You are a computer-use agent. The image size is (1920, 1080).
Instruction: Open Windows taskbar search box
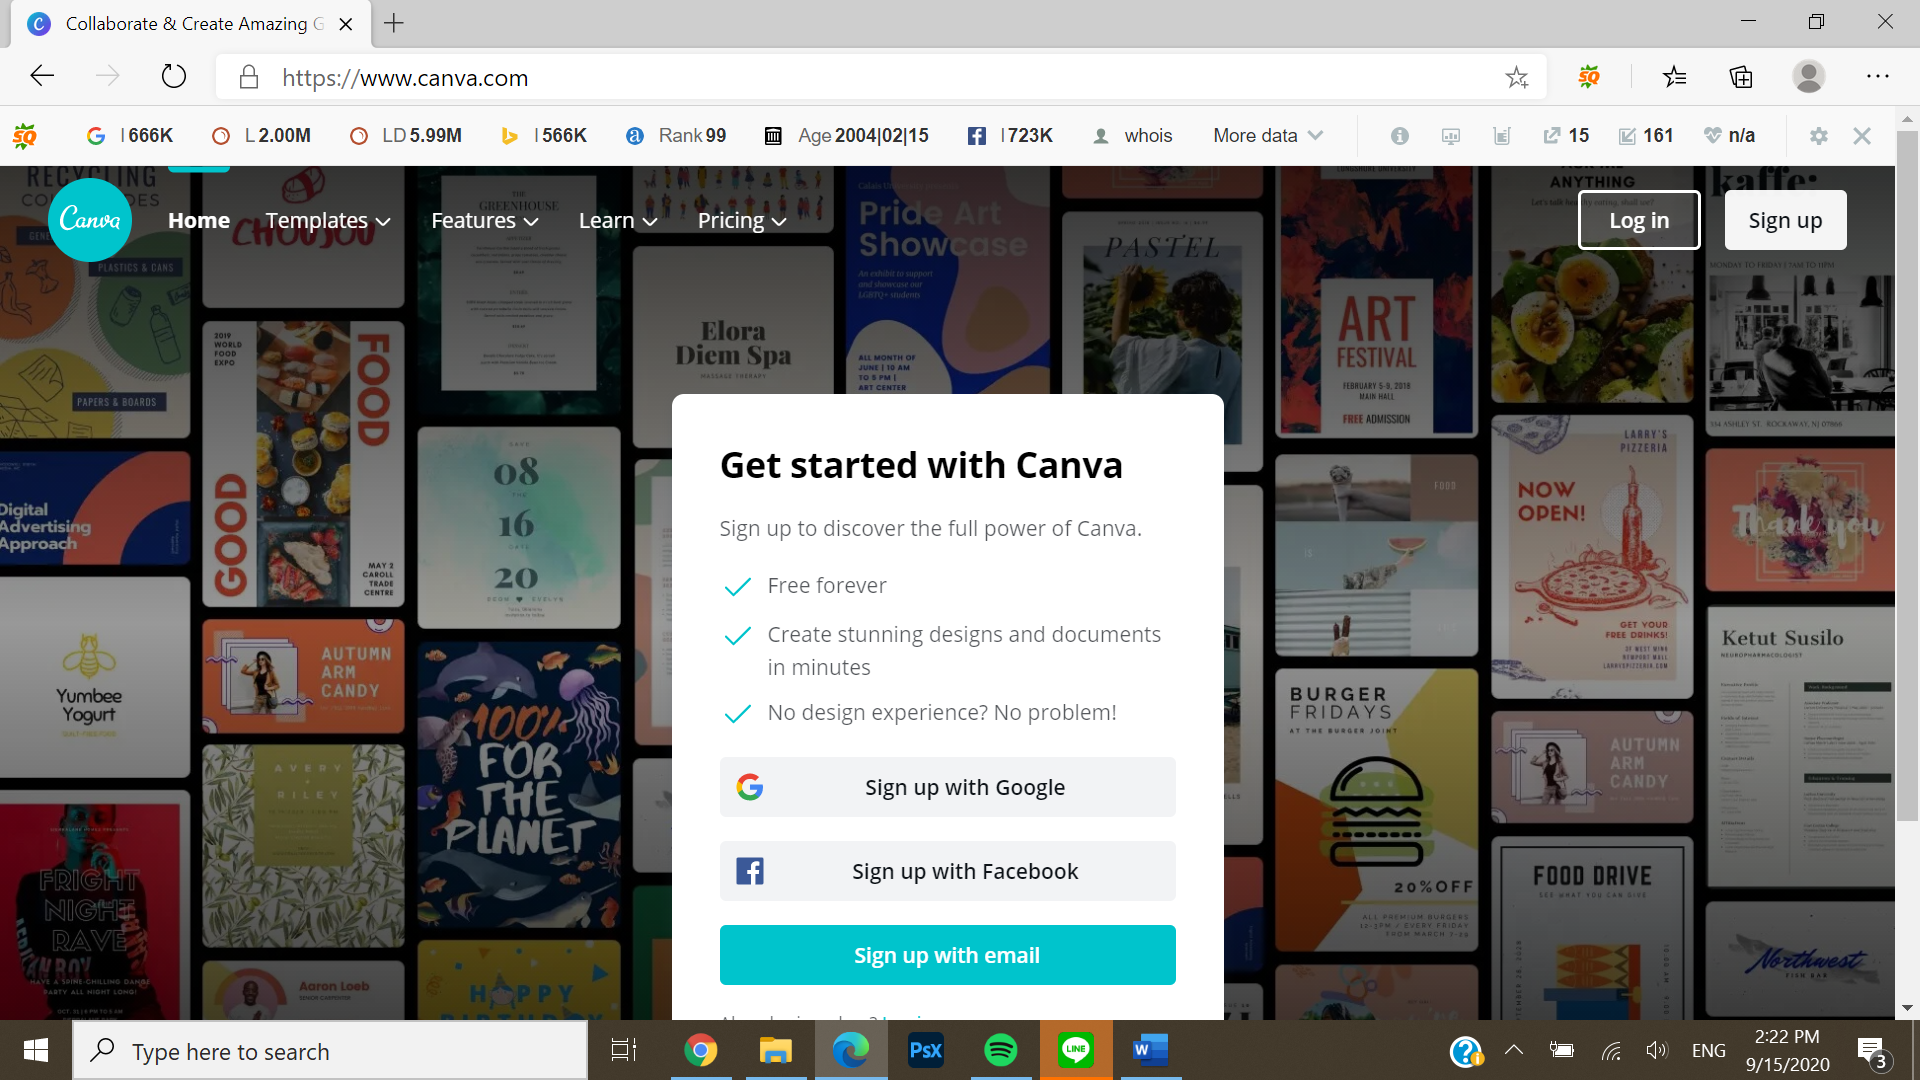(x=330, y=1051)
